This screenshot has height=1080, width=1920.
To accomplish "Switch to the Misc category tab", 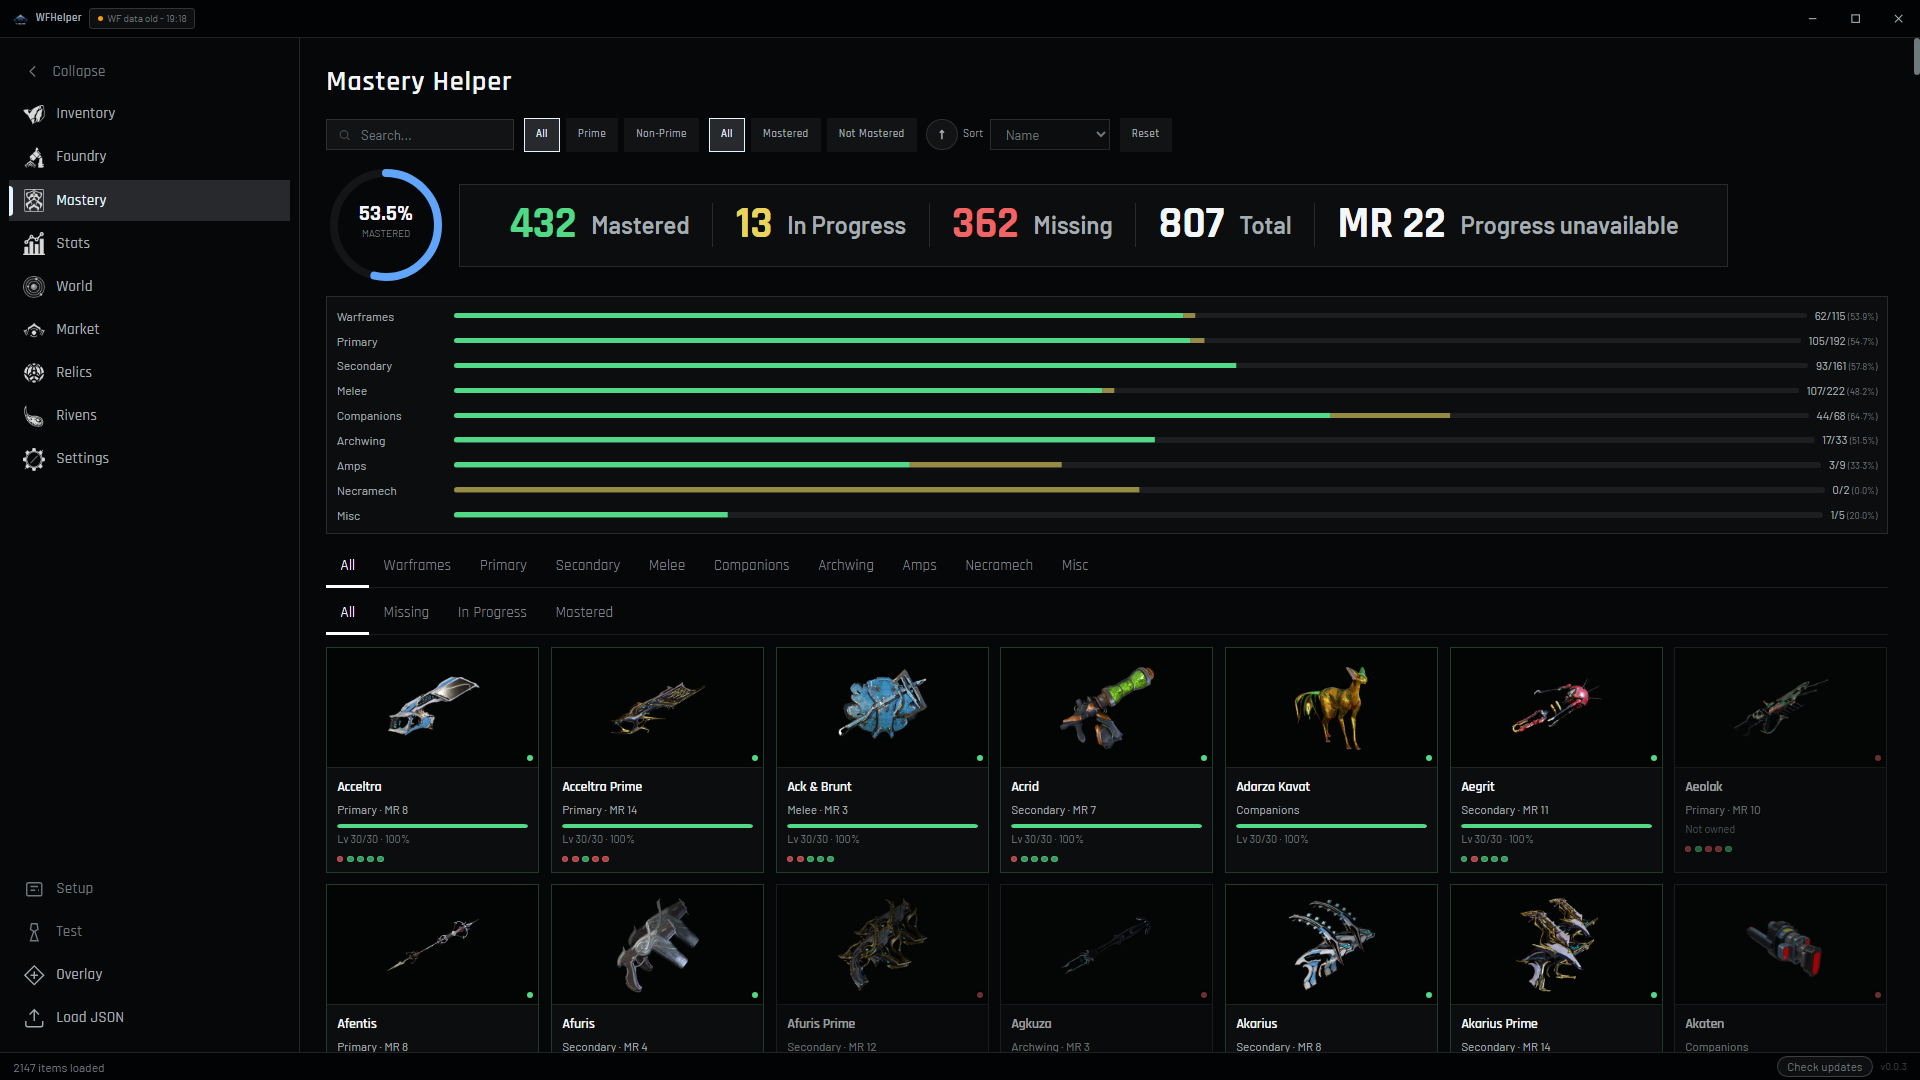I will point(1074,565).
